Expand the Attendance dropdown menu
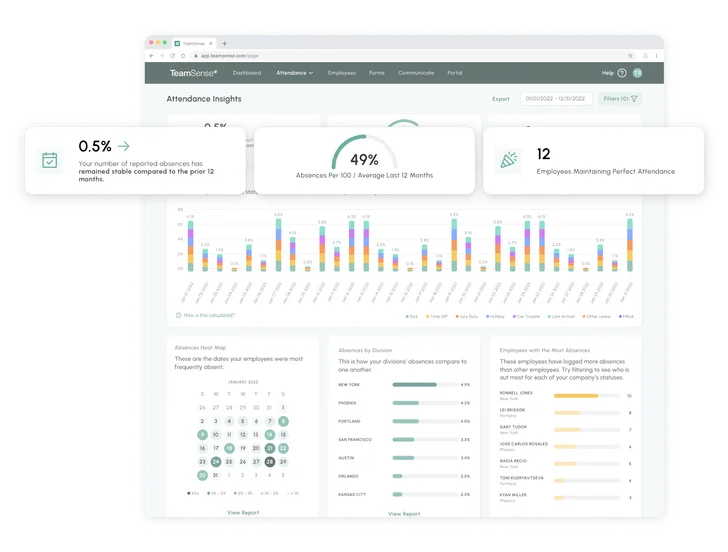The width and height of the screenshot is (728, 552). coord(294,73)
